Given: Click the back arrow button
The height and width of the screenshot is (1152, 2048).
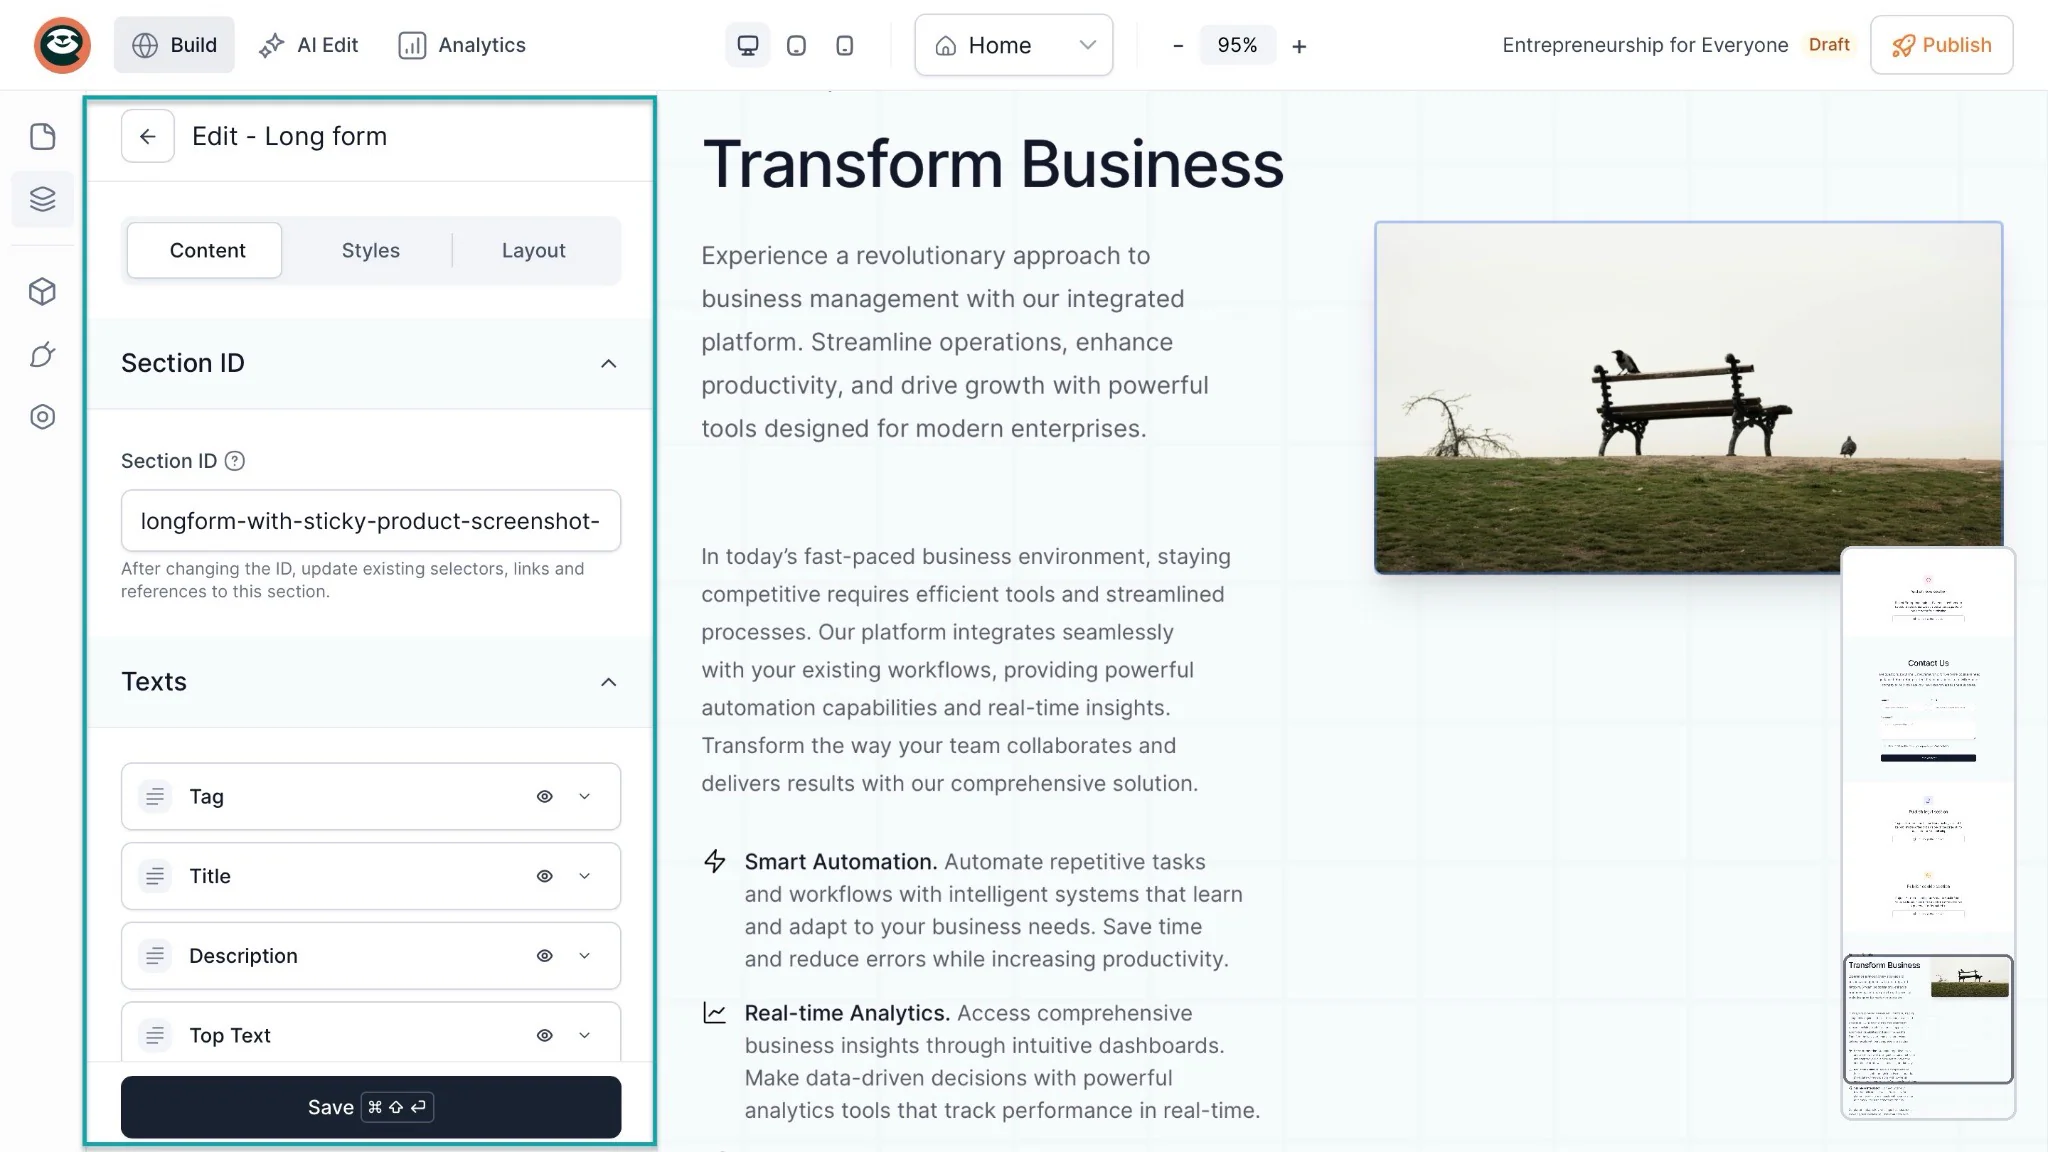Looking at the screenshot, I should [x=148, y=136].
